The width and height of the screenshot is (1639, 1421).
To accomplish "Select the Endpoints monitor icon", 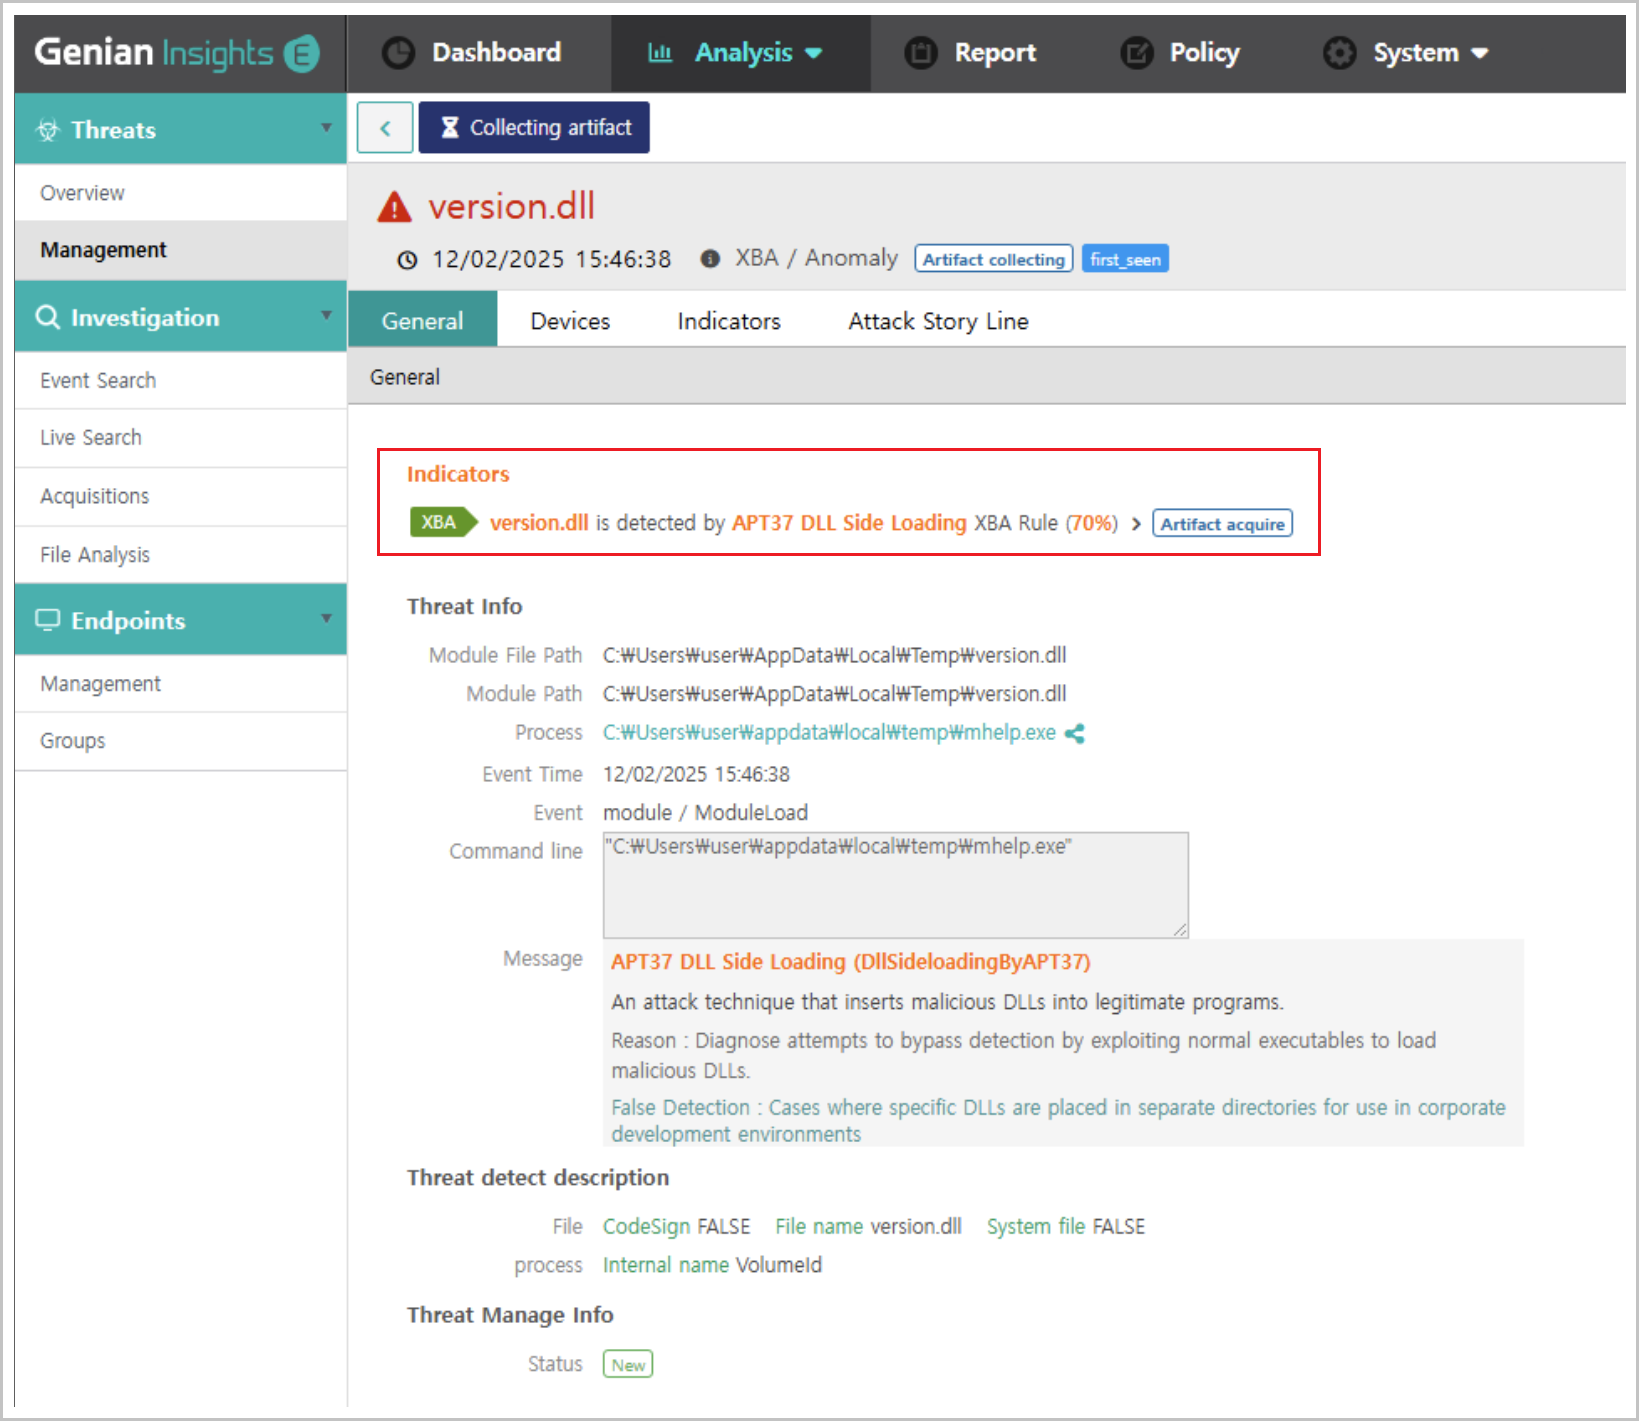I will point(47,620).
